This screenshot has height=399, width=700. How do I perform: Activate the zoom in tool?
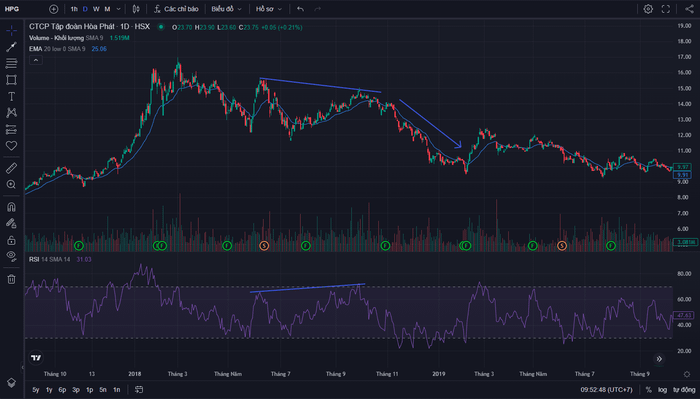[x=11, y=184]
